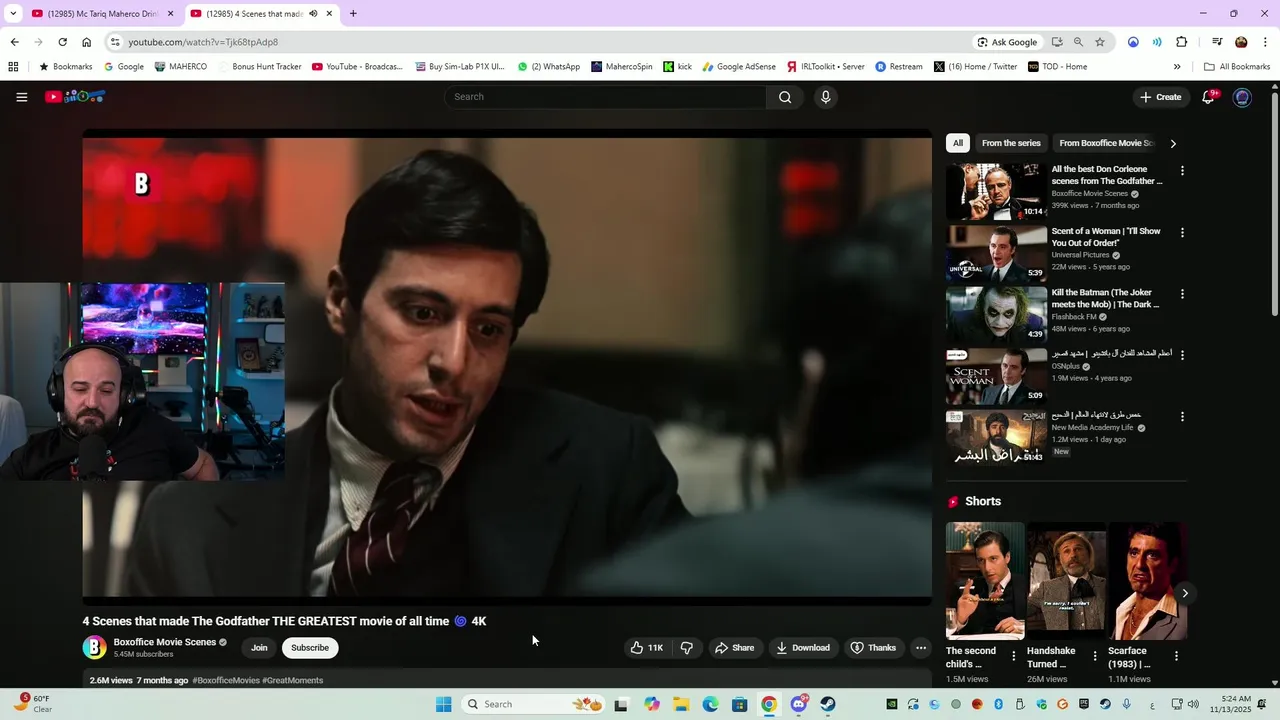
Task: Start voice search with microphone icon
Action: click(825, 97)
